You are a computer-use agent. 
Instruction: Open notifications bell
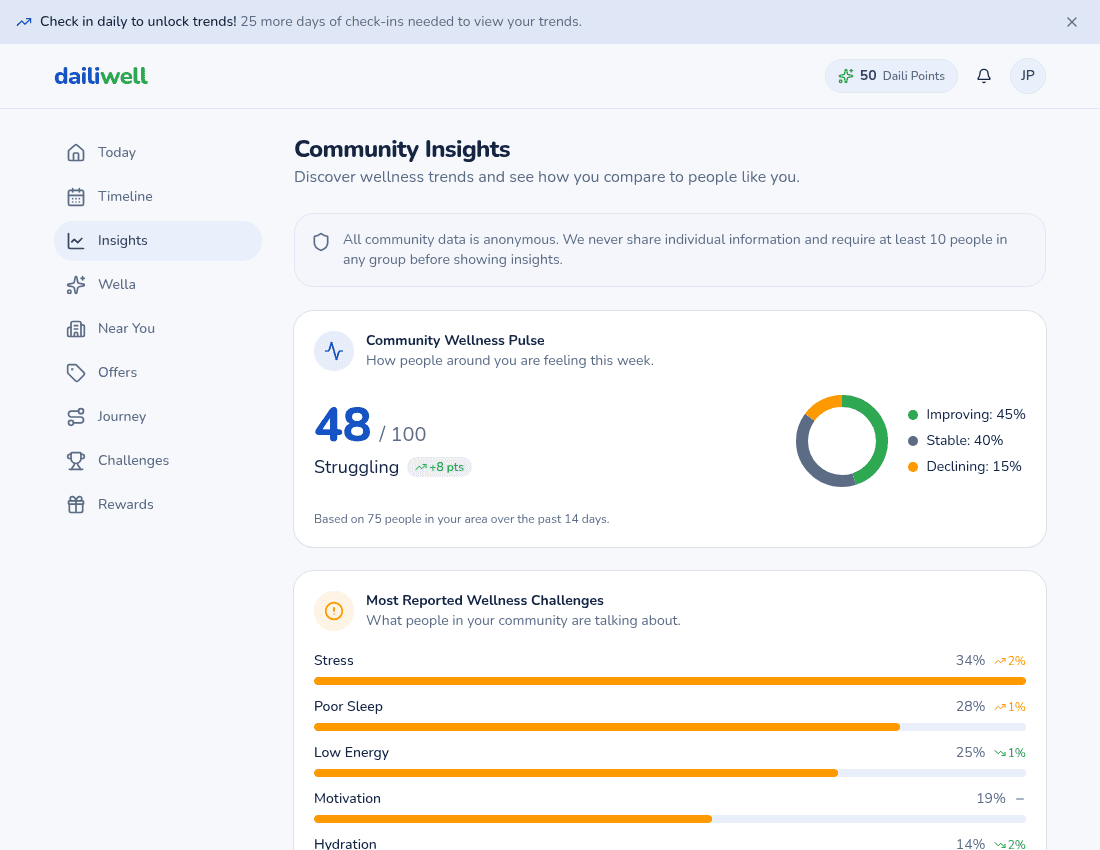point(984,76)
